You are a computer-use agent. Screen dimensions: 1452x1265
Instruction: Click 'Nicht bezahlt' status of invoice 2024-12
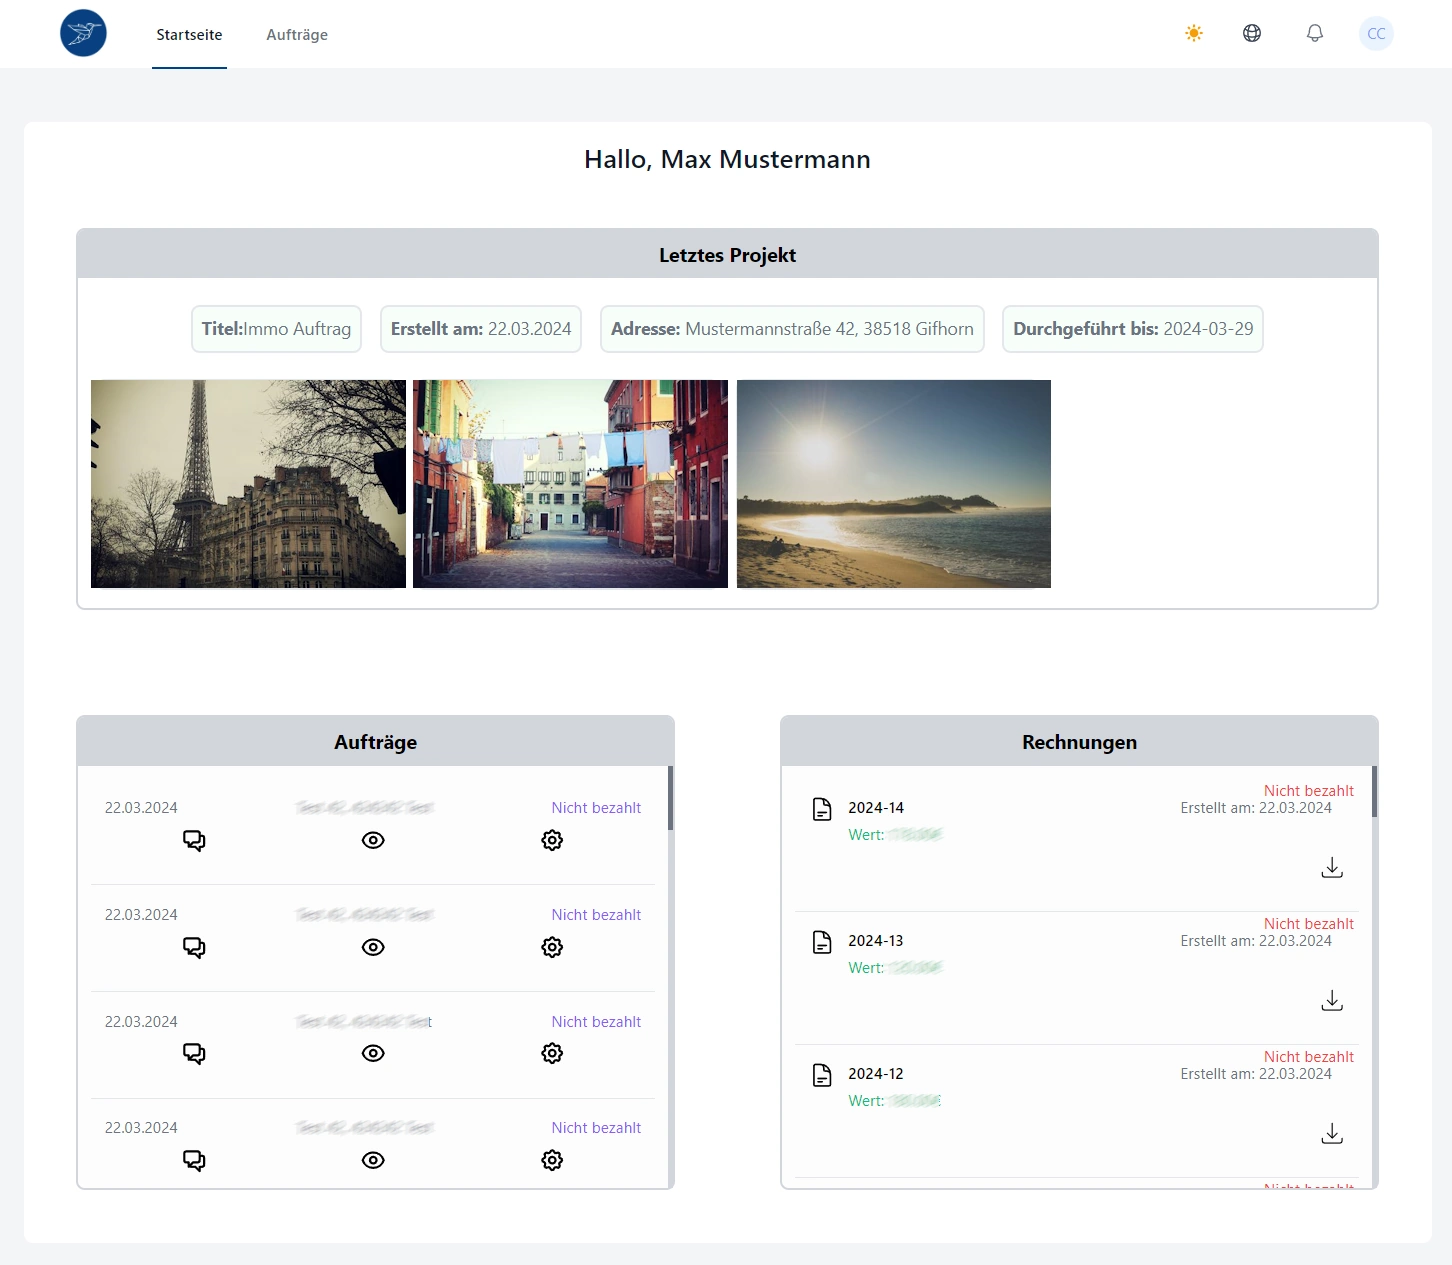click(x=1308, y=1057)
